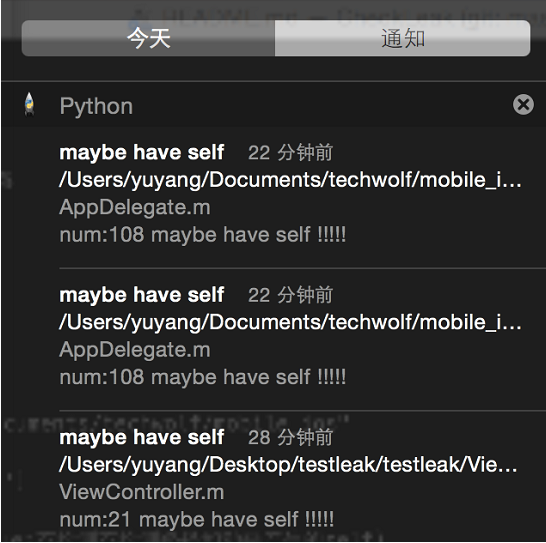Click the middle notification's num:108 message line
Screen dimensions: 546x543
coord(203,377)
